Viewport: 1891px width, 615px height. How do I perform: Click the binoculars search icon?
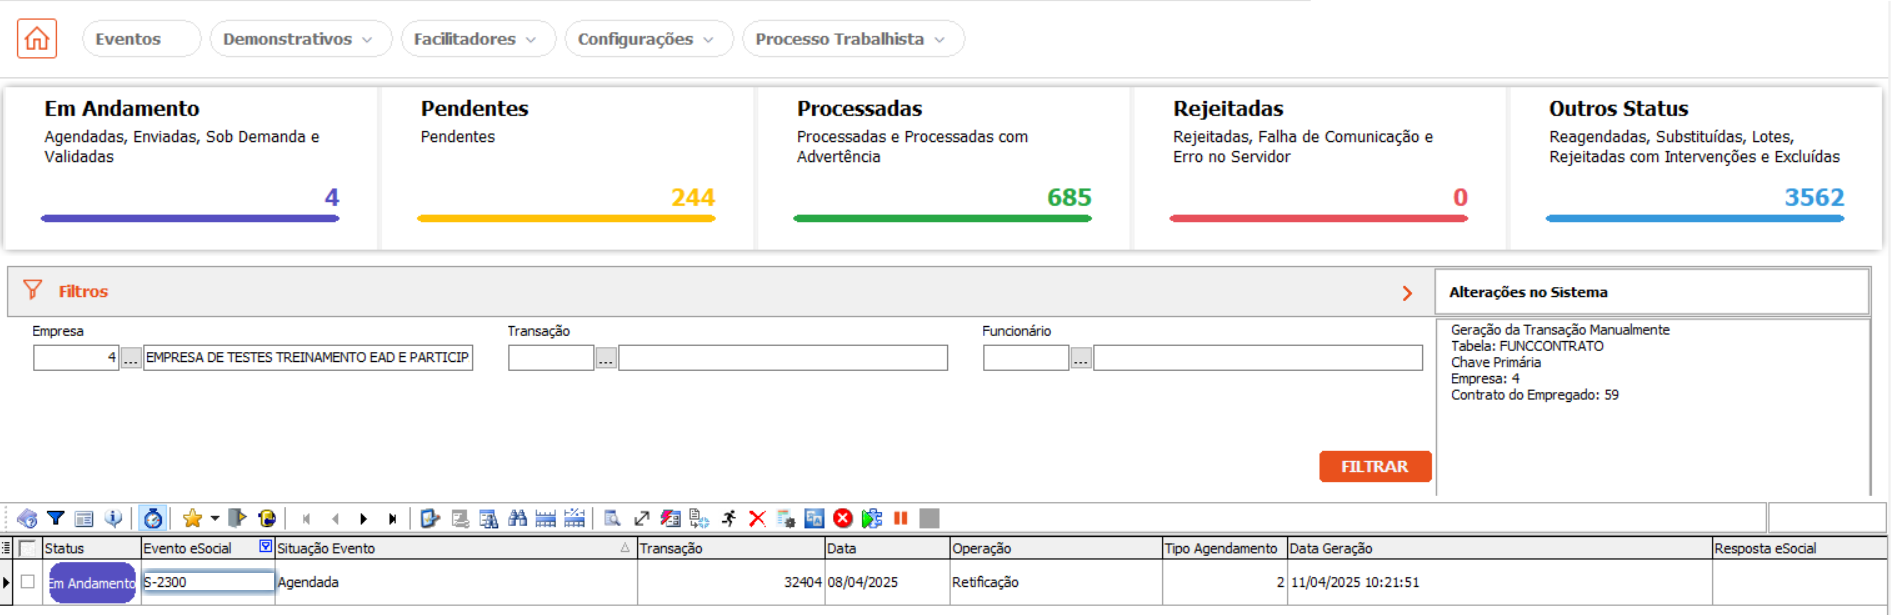[x=517, y=518]
